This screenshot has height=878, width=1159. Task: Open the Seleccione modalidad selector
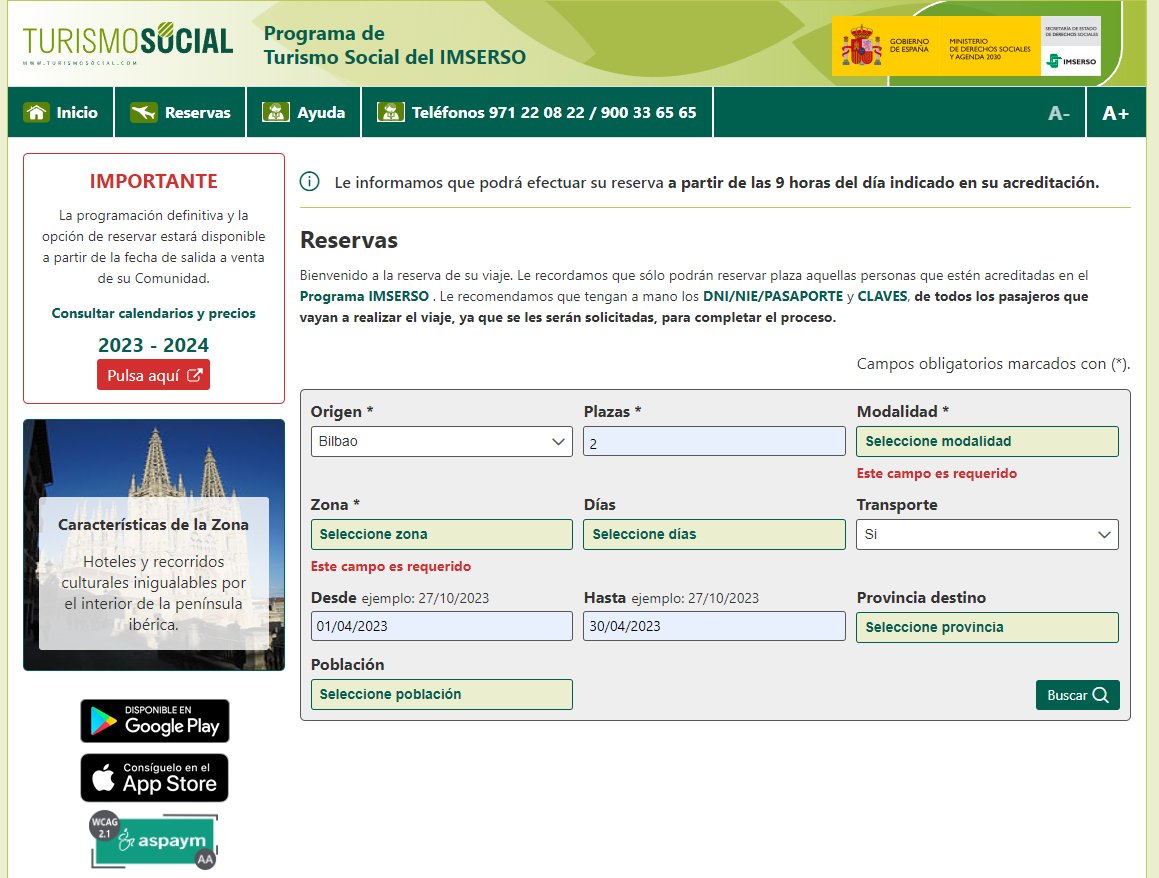pos(988,441)
